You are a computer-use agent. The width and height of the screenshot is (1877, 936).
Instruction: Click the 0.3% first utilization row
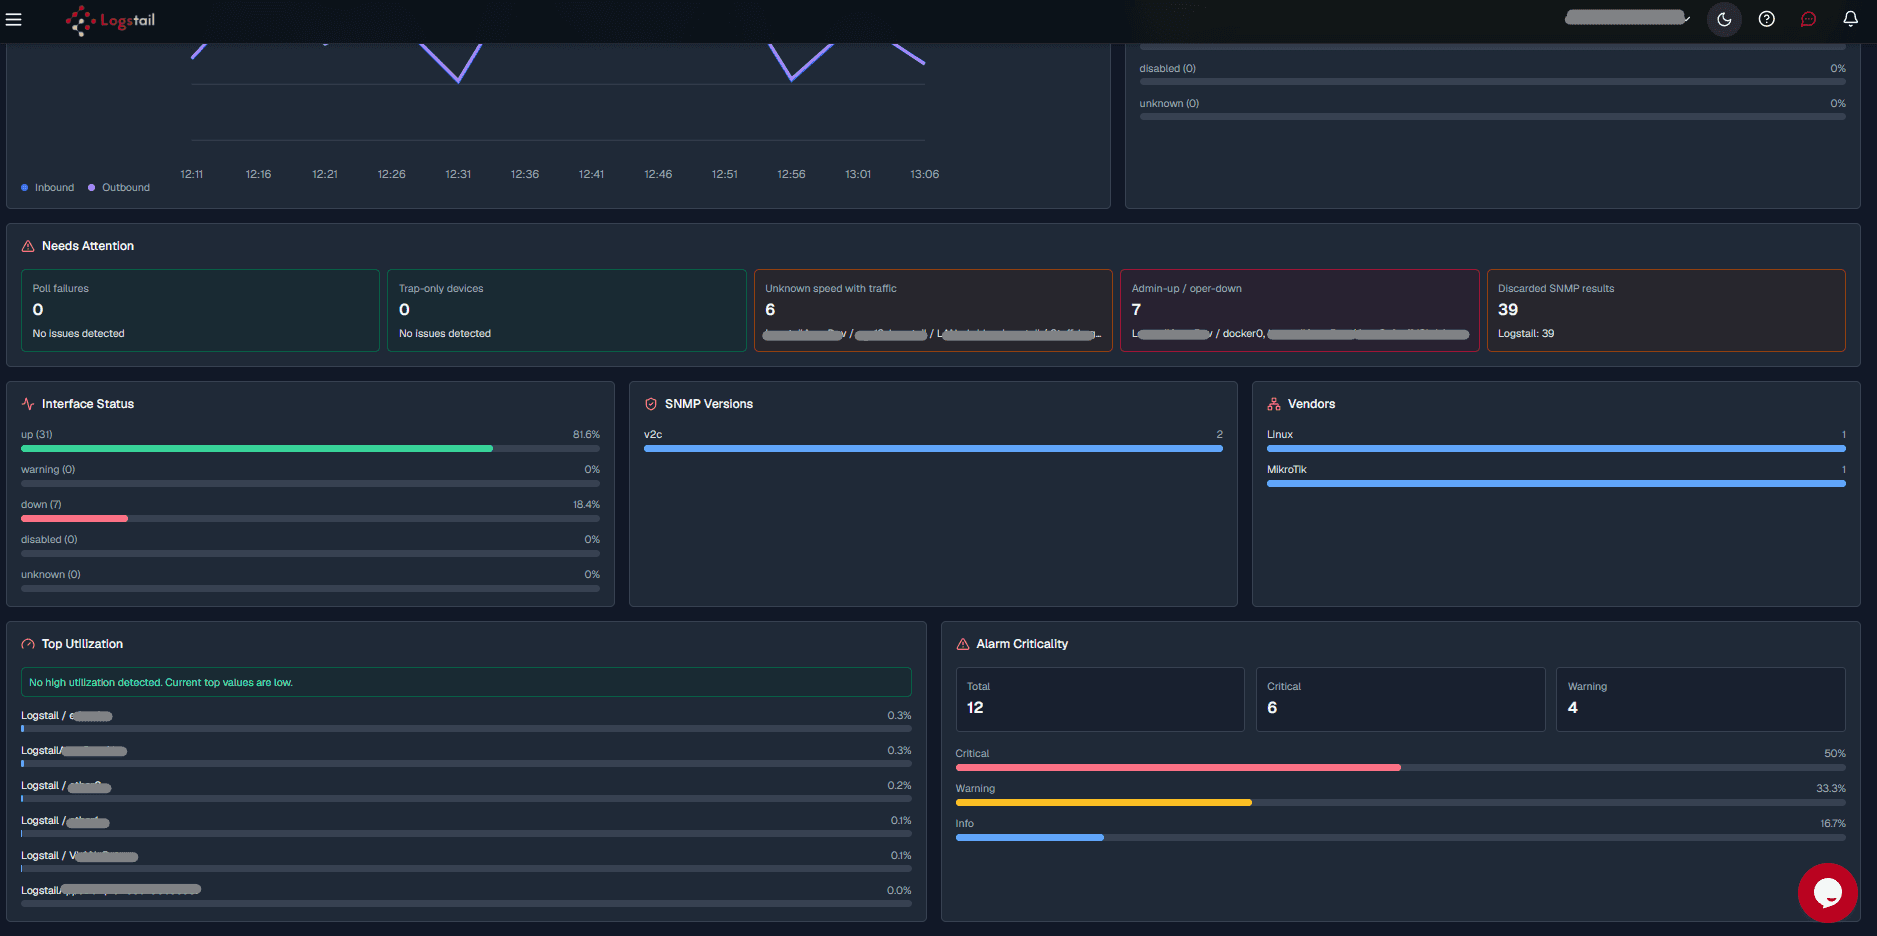(466, 721)
